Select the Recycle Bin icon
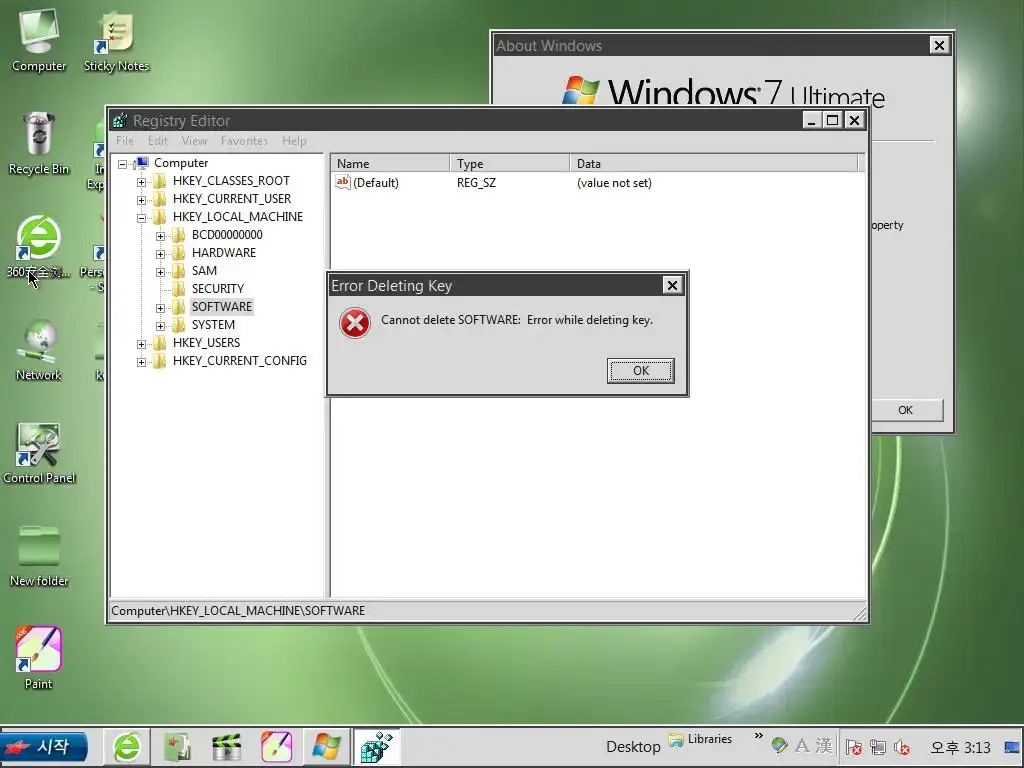1024x768 pixels. (39, 144)
